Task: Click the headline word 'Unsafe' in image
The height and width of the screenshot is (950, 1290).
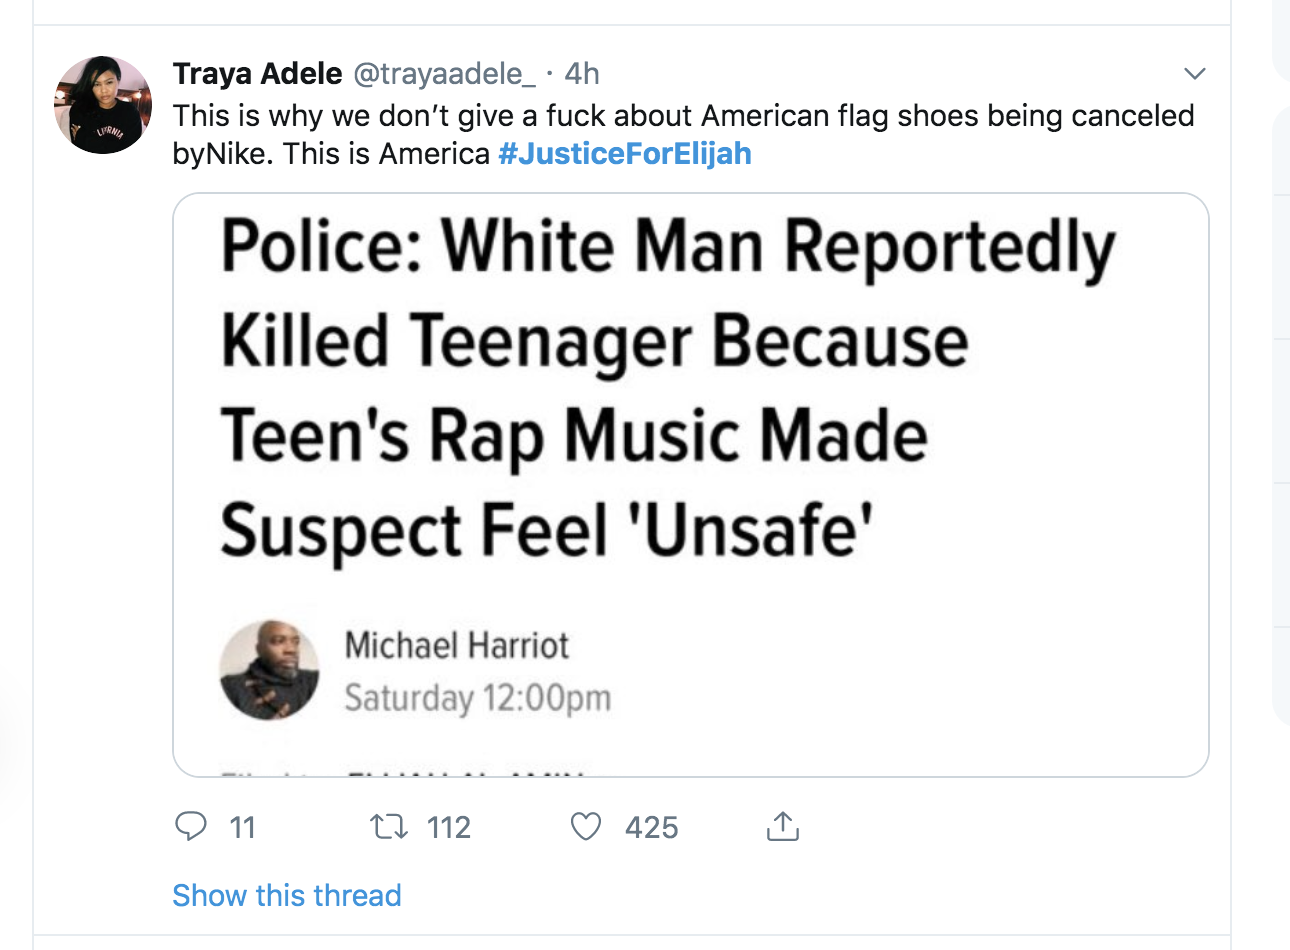Action: [x=749, y=530]
